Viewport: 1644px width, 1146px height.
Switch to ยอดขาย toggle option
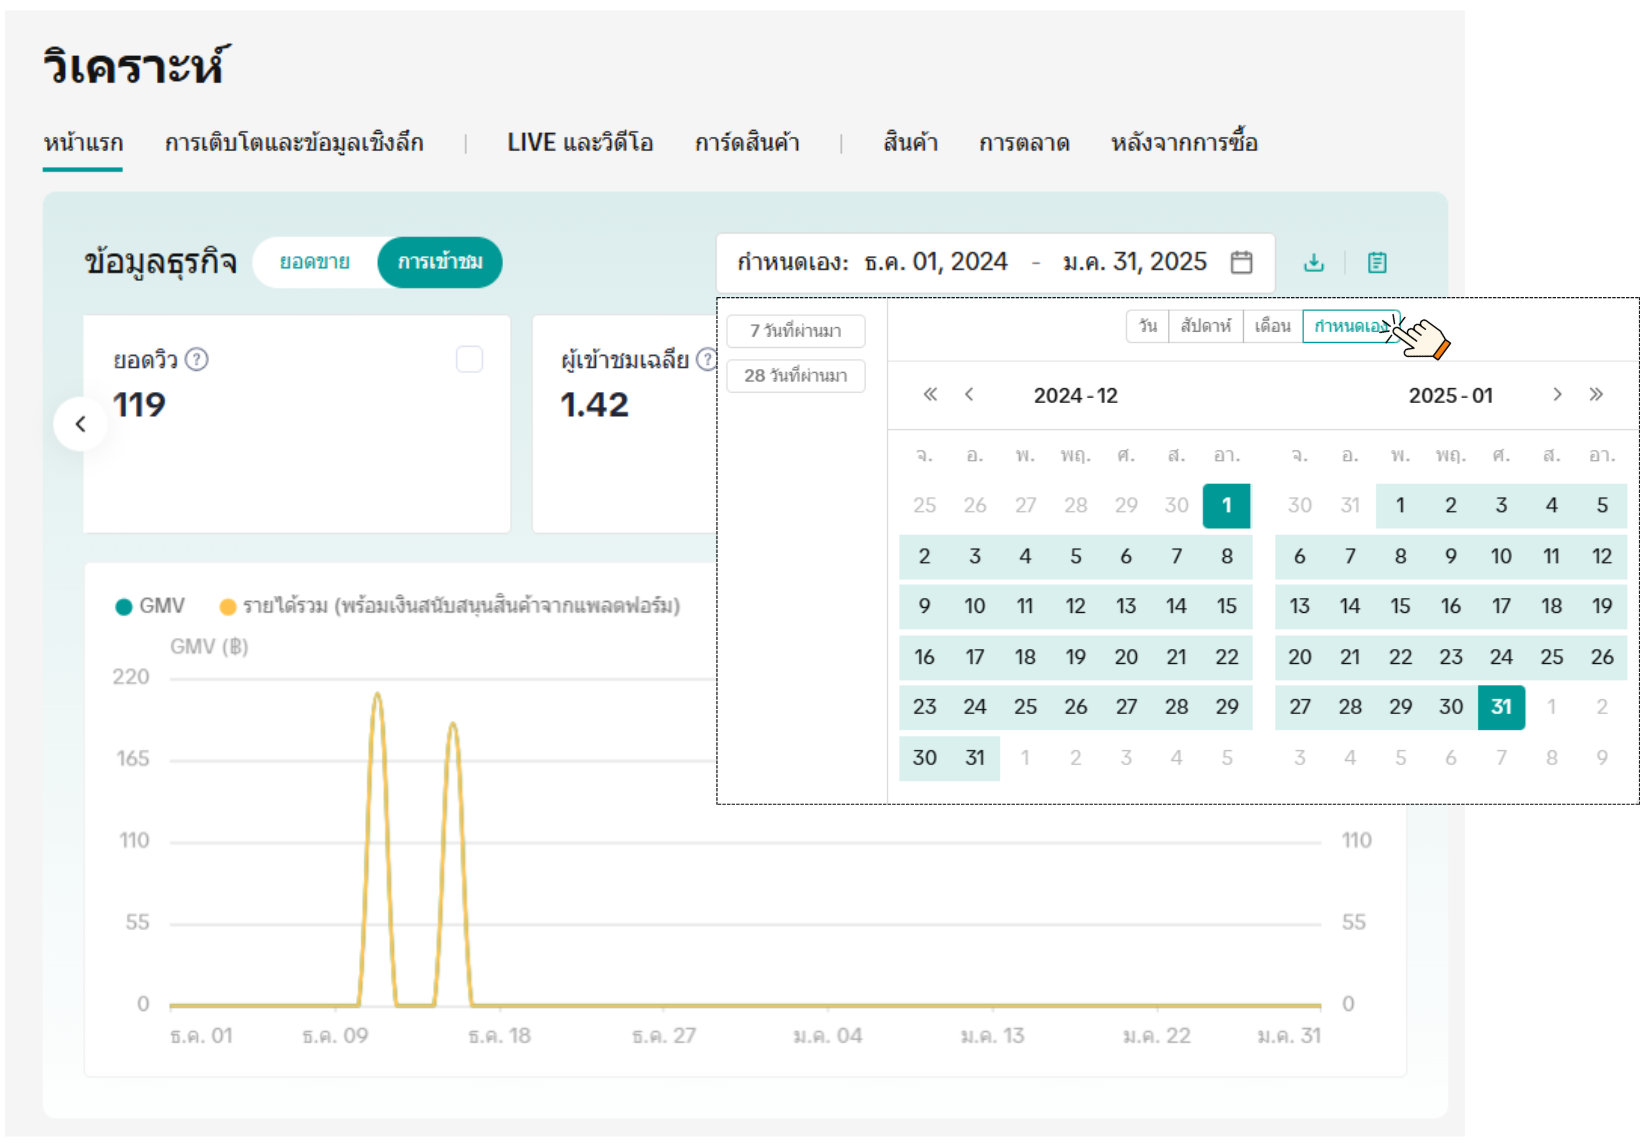(x=315, y=262)
